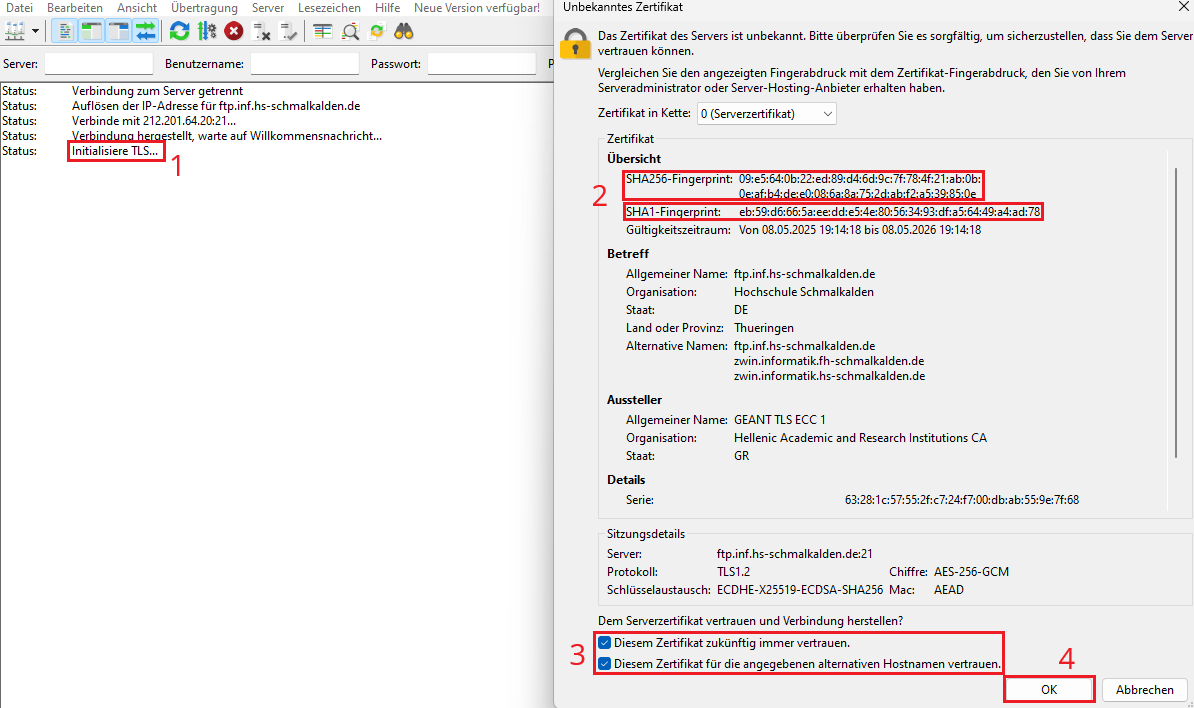Image resolution: width=1194 pixels, height=708 pixels.
Task: Click the Benutzername input field
Action: tap(304, 64)
